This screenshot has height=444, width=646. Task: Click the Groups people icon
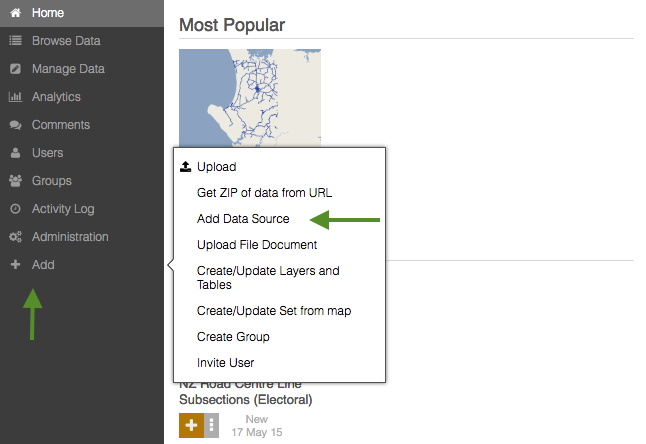coord(15,181)
